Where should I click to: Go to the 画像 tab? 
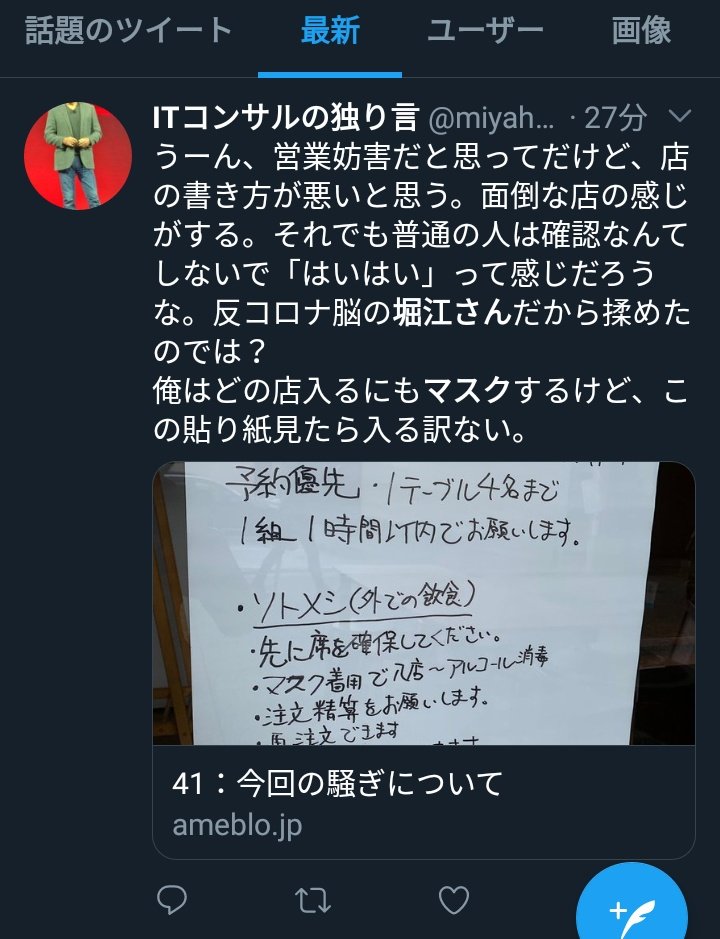[641, 31]
